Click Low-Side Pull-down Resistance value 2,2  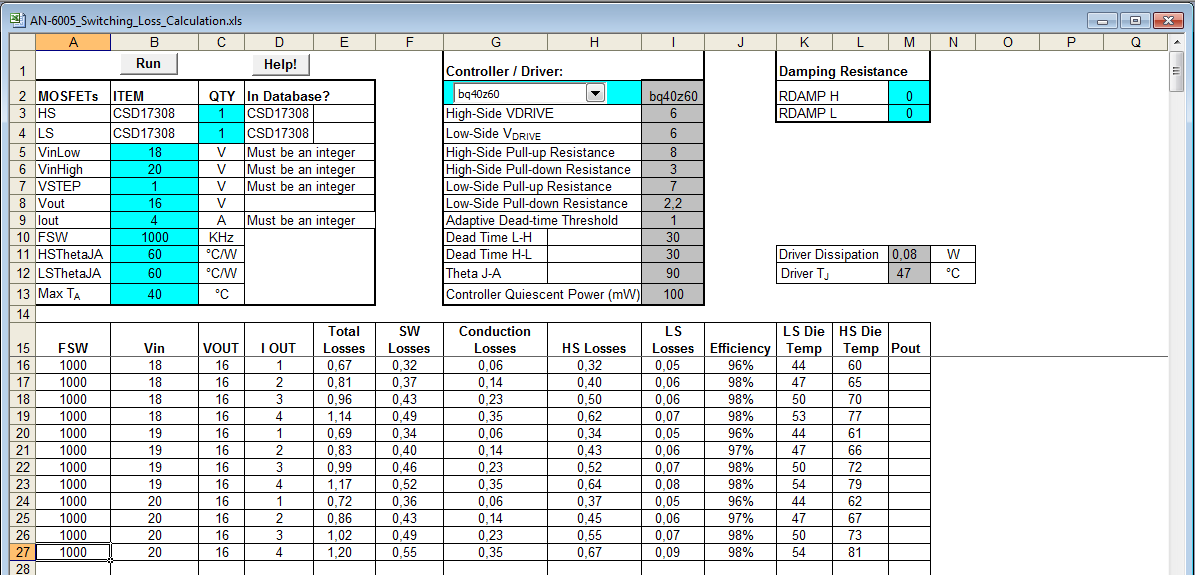click(x=673, y=204)
